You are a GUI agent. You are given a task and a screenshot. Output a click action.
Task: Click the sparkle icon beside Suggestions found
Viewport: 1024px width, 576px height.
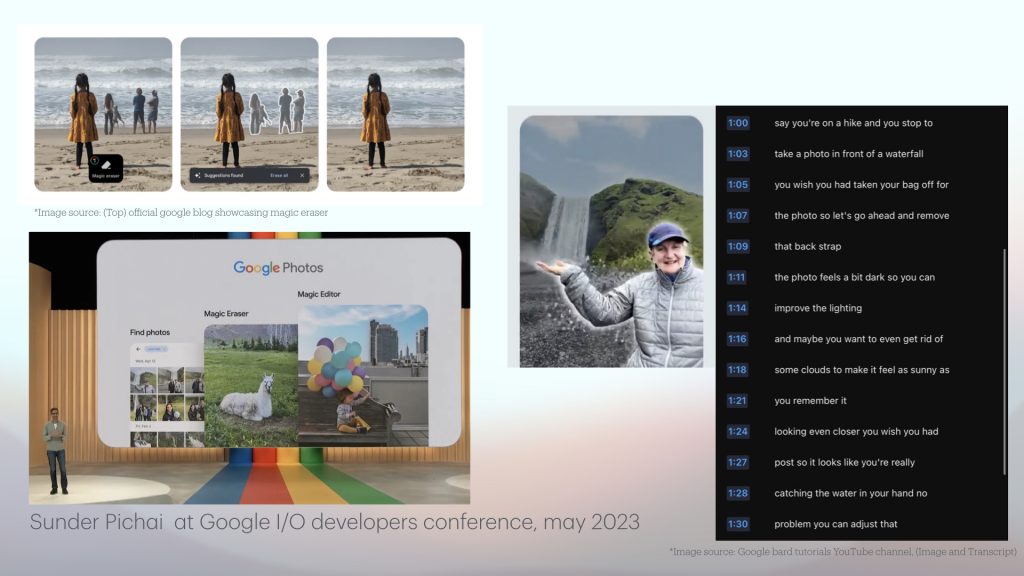pos(197,176)
